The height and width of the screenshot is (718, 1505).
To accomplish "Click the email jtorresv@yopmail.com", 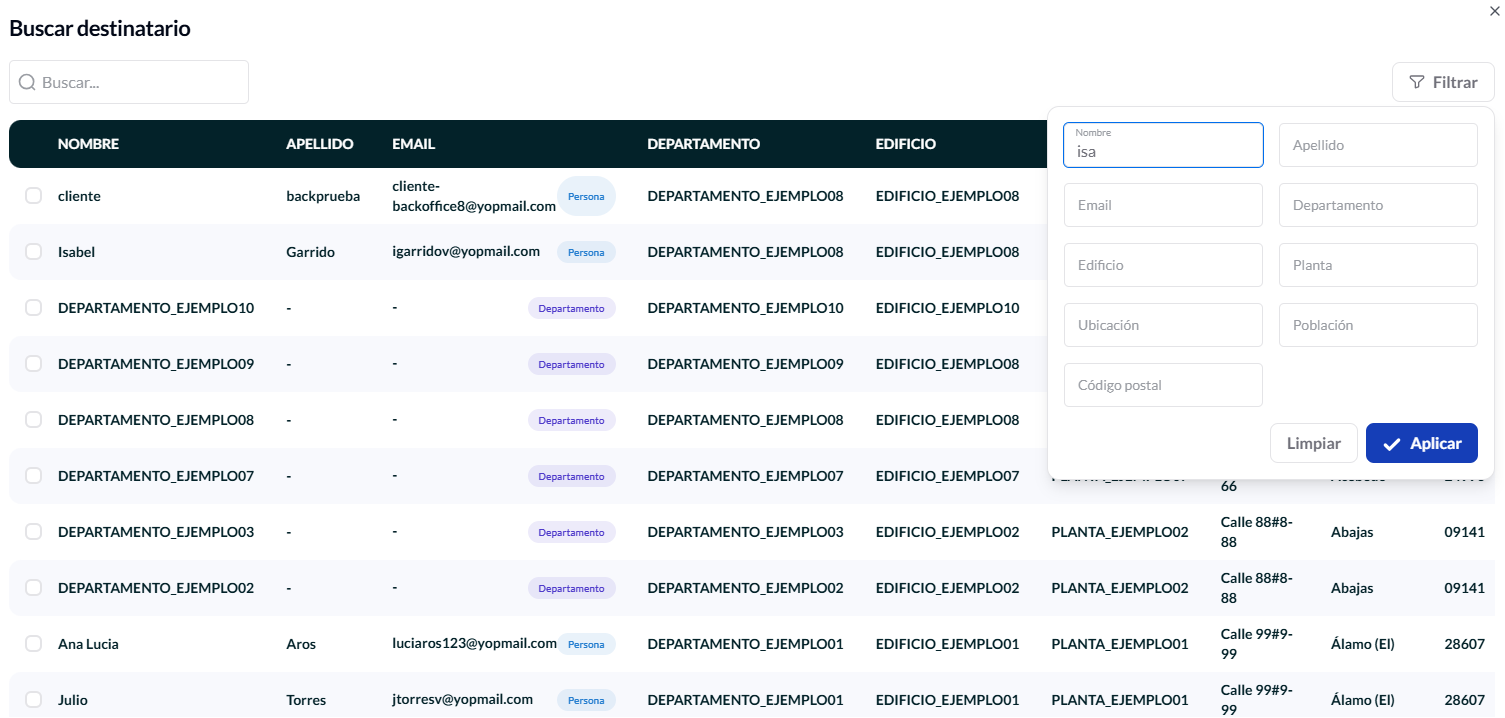I will tap(462, 700).
